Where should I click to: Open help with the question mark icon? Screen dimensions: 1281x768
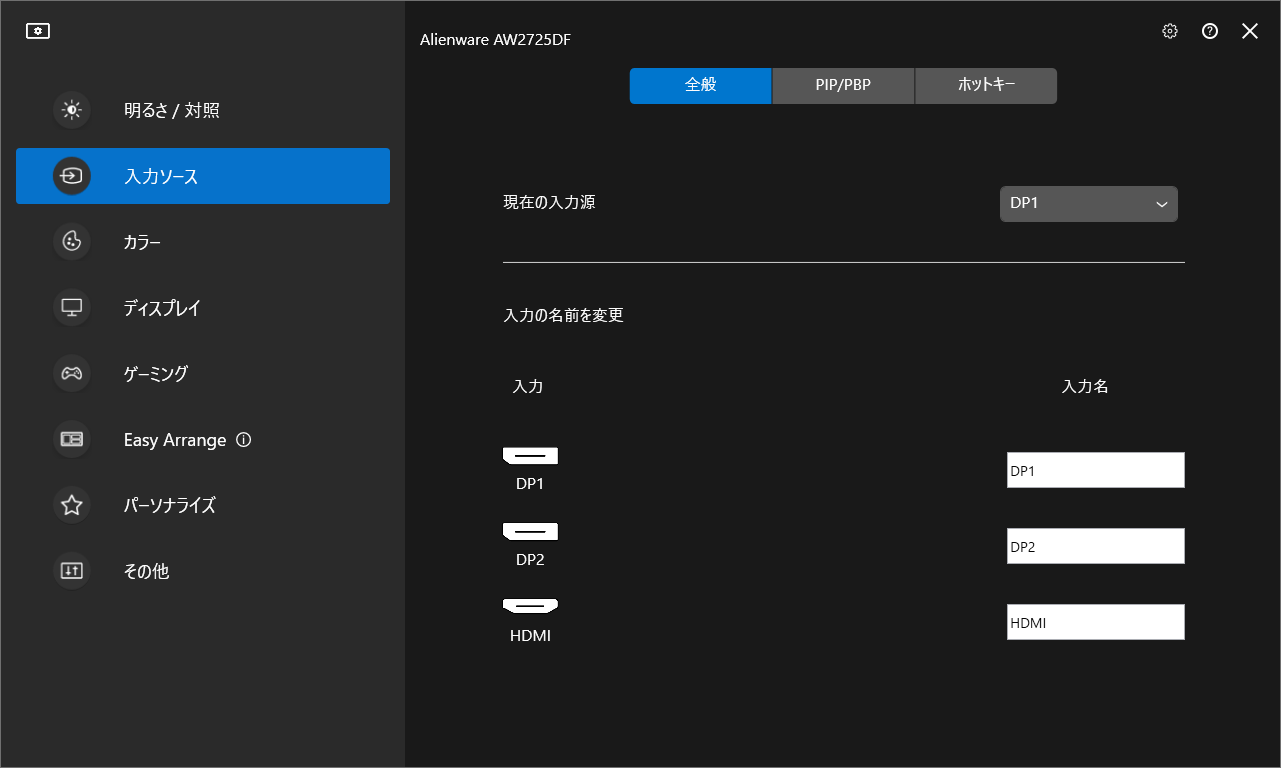coord(1210,31)
